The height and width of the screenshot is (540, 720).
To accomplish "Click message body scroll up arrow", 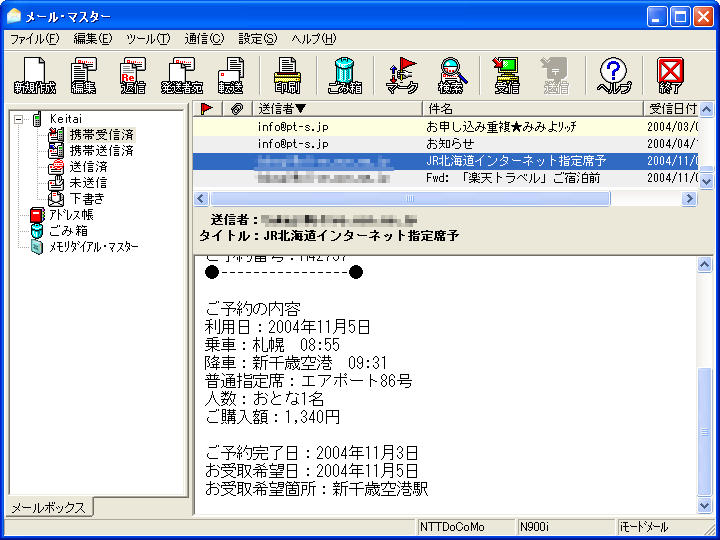I will (705, 265).
